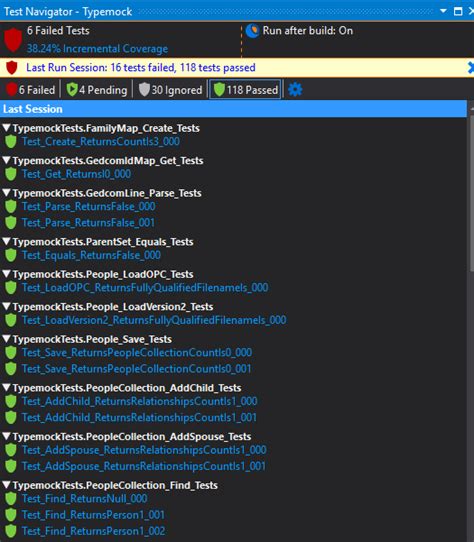The image size is (474, 542).
Task: Collapse the TypemockTests.PeopleCollection_Find_Tests group
Action: point(6,485)
